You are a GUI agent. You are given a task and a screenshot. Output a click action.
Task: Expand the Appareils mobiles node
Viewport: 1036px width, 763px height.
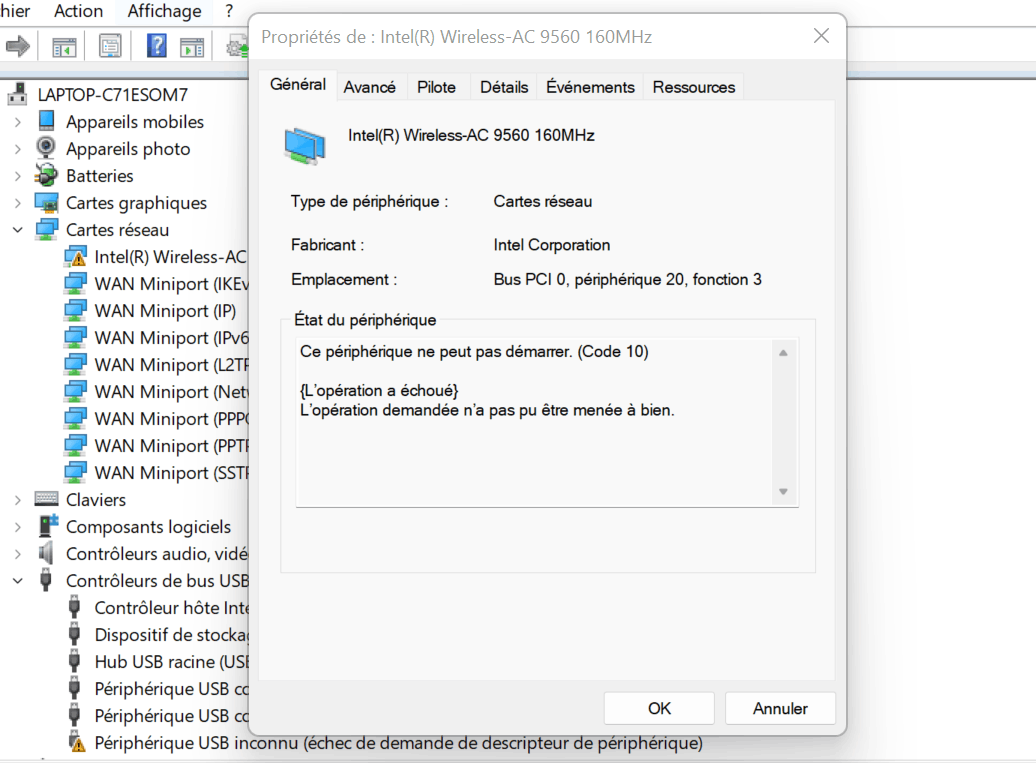click(x=18, y=122)
